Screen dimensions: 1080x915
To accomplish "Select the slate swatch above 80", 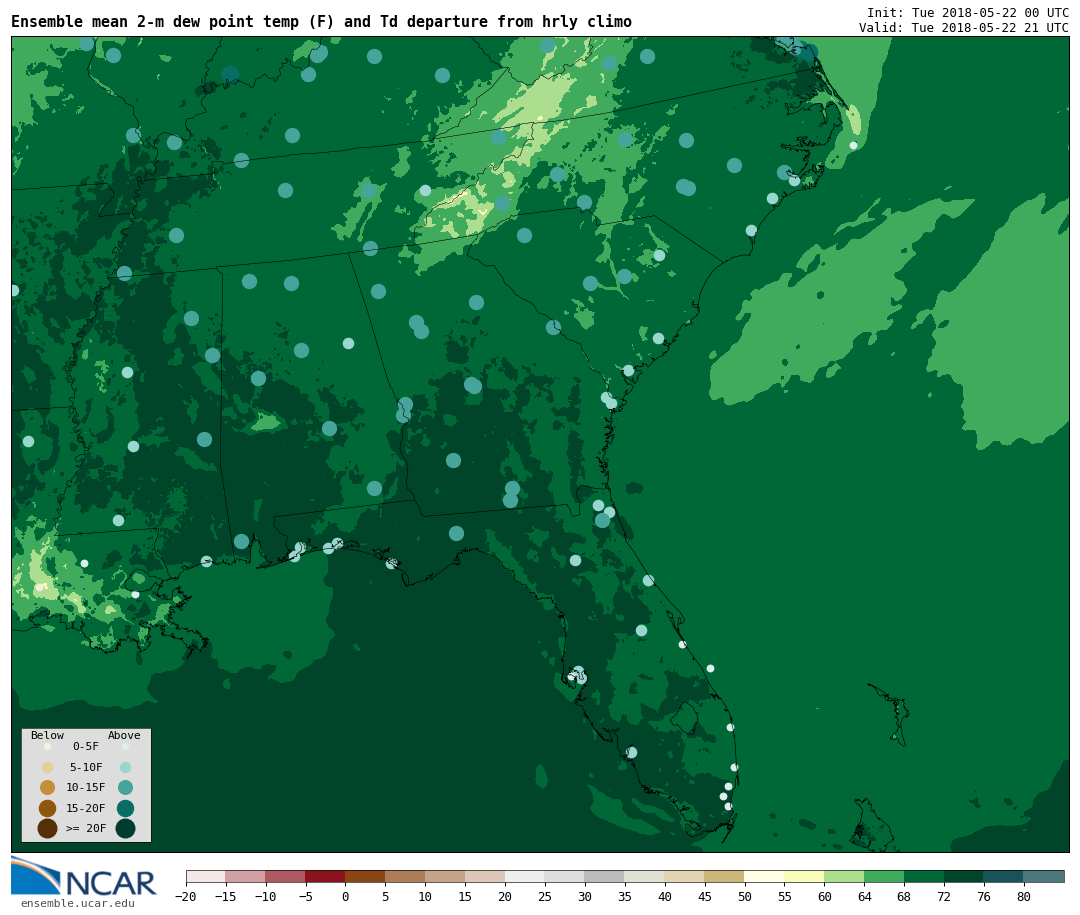I will [1045, 876].
